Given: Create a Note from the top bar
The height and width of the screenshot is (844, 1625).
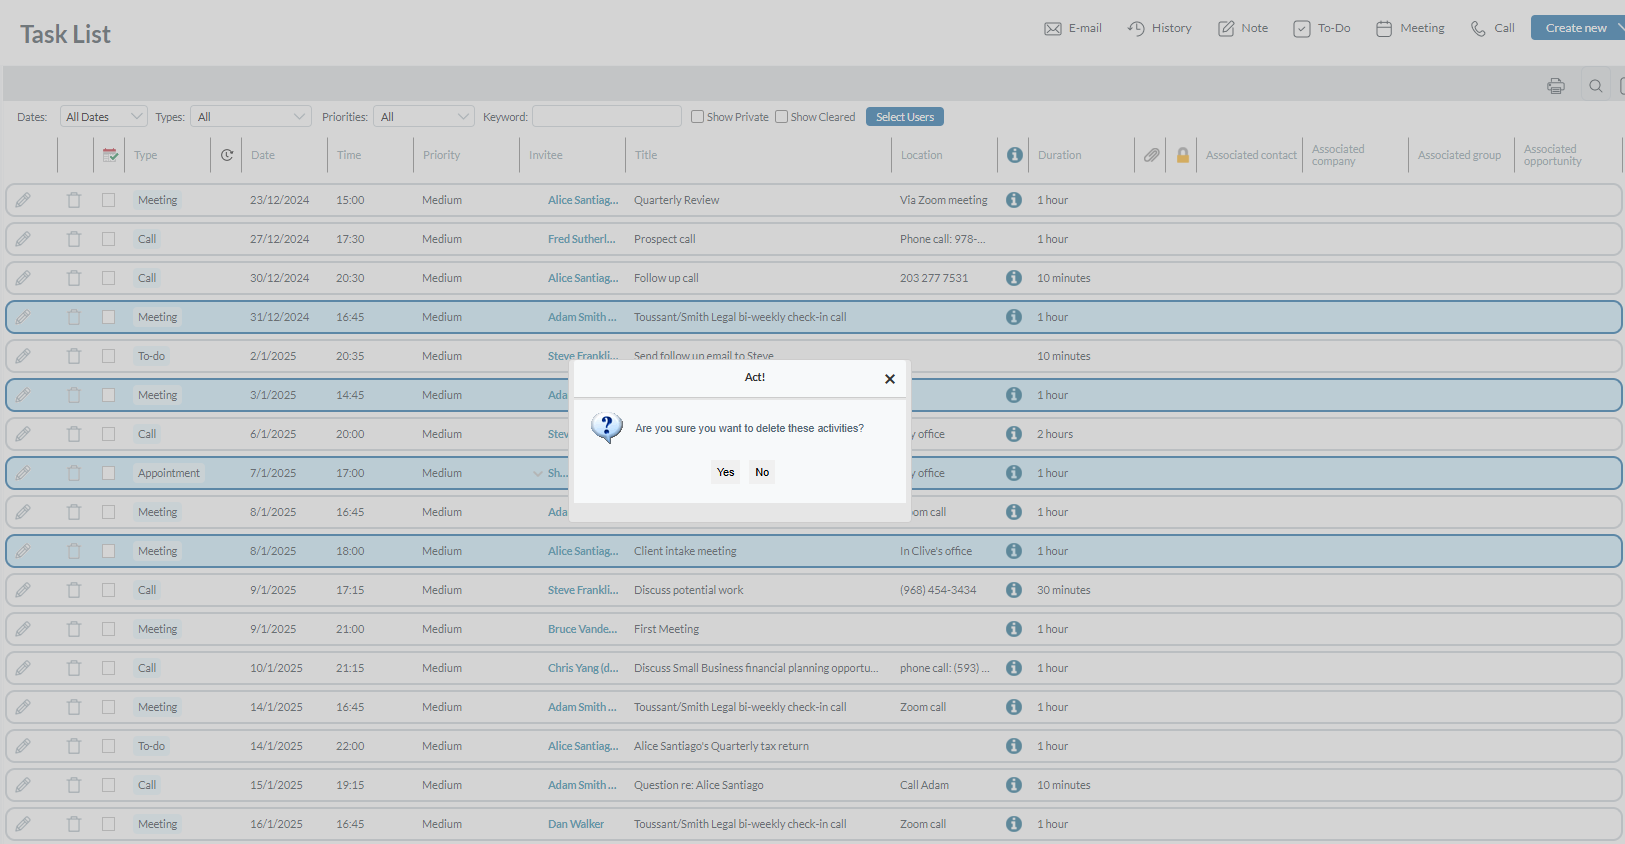Looking at the screenshot, I should tap(1243, 28).
